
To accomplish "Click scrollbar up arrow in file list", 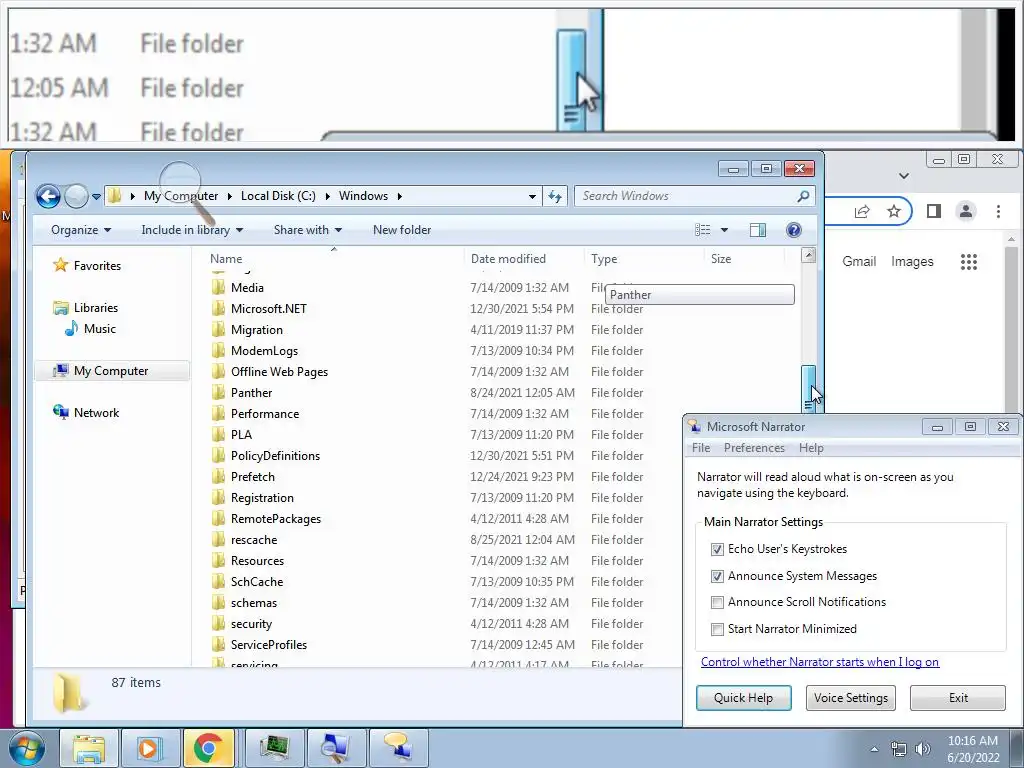I will pyautogui.click(x=808, y=255).
